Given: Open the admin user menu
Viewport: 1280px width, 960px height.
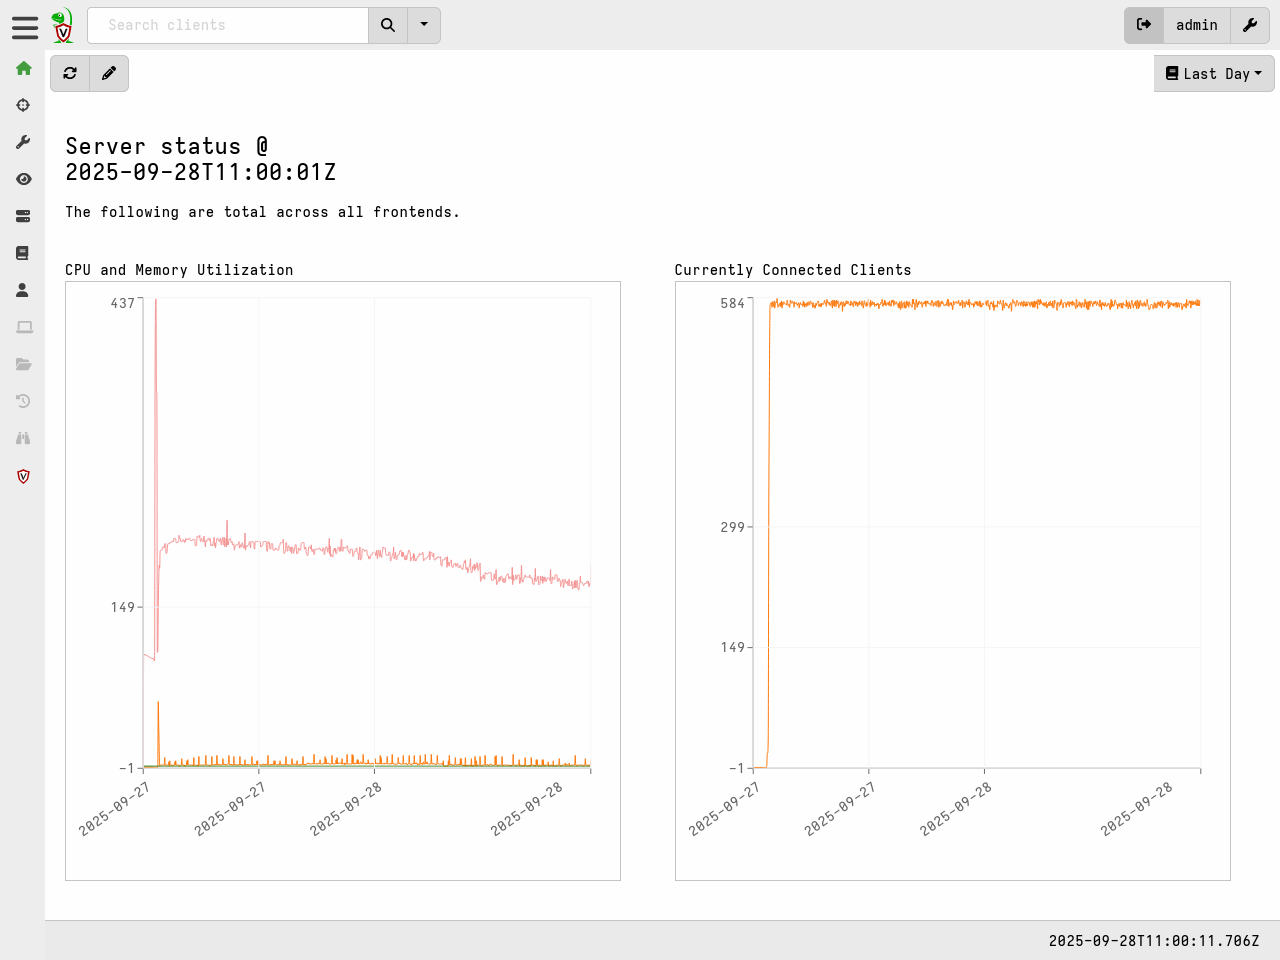Looking at the screenshot, I should (1196, 25).
